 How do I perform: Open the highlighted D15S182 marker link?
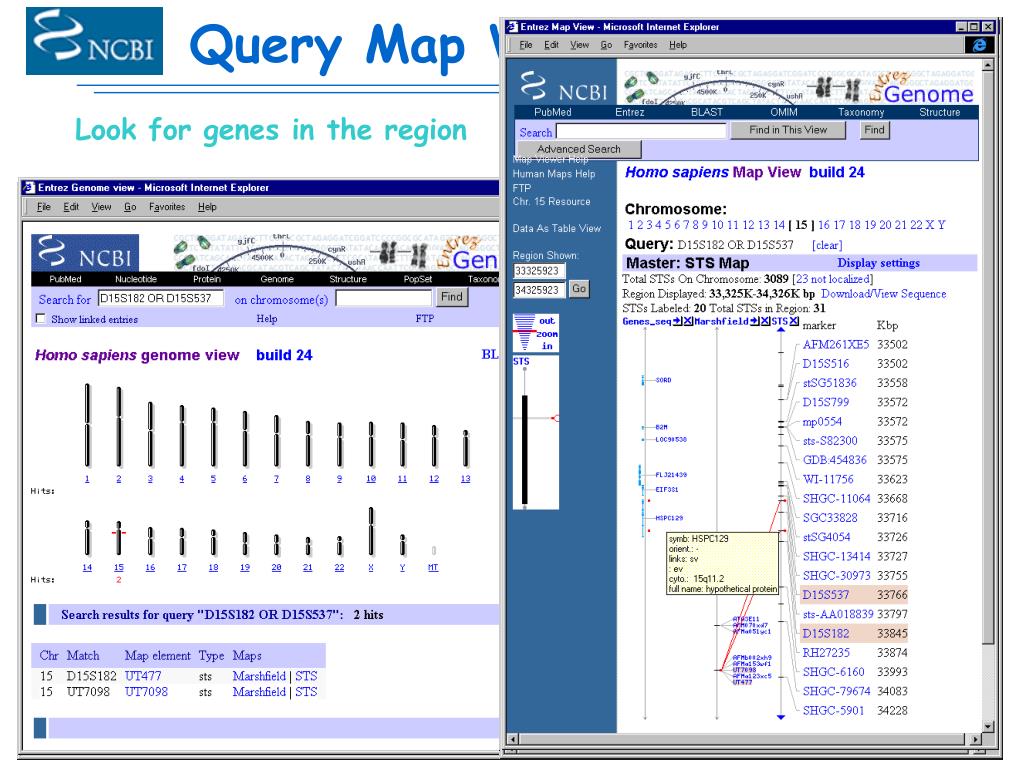825,633
